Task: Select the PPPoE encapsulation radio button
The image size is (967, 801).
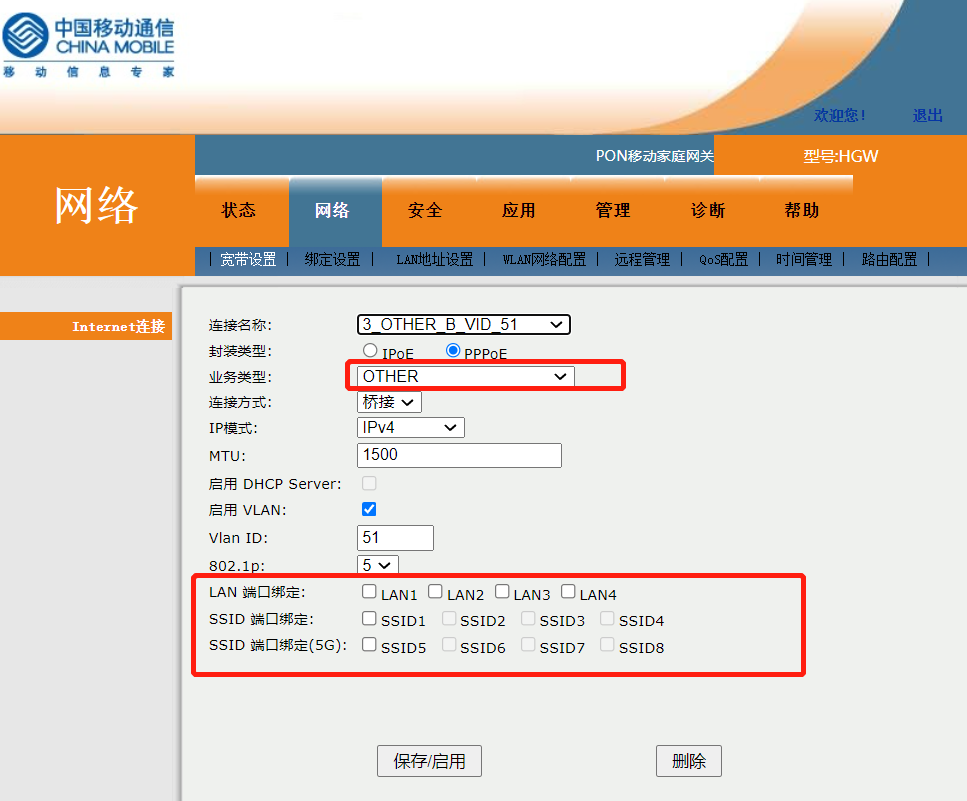Action: point(453,350)
